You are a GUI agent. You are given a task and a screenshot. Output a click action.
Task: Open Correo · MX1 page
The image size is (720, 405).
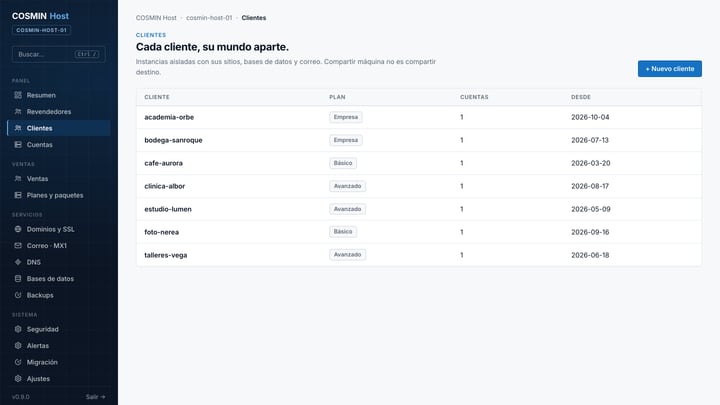pyautogui.click(x=59, y=246)
